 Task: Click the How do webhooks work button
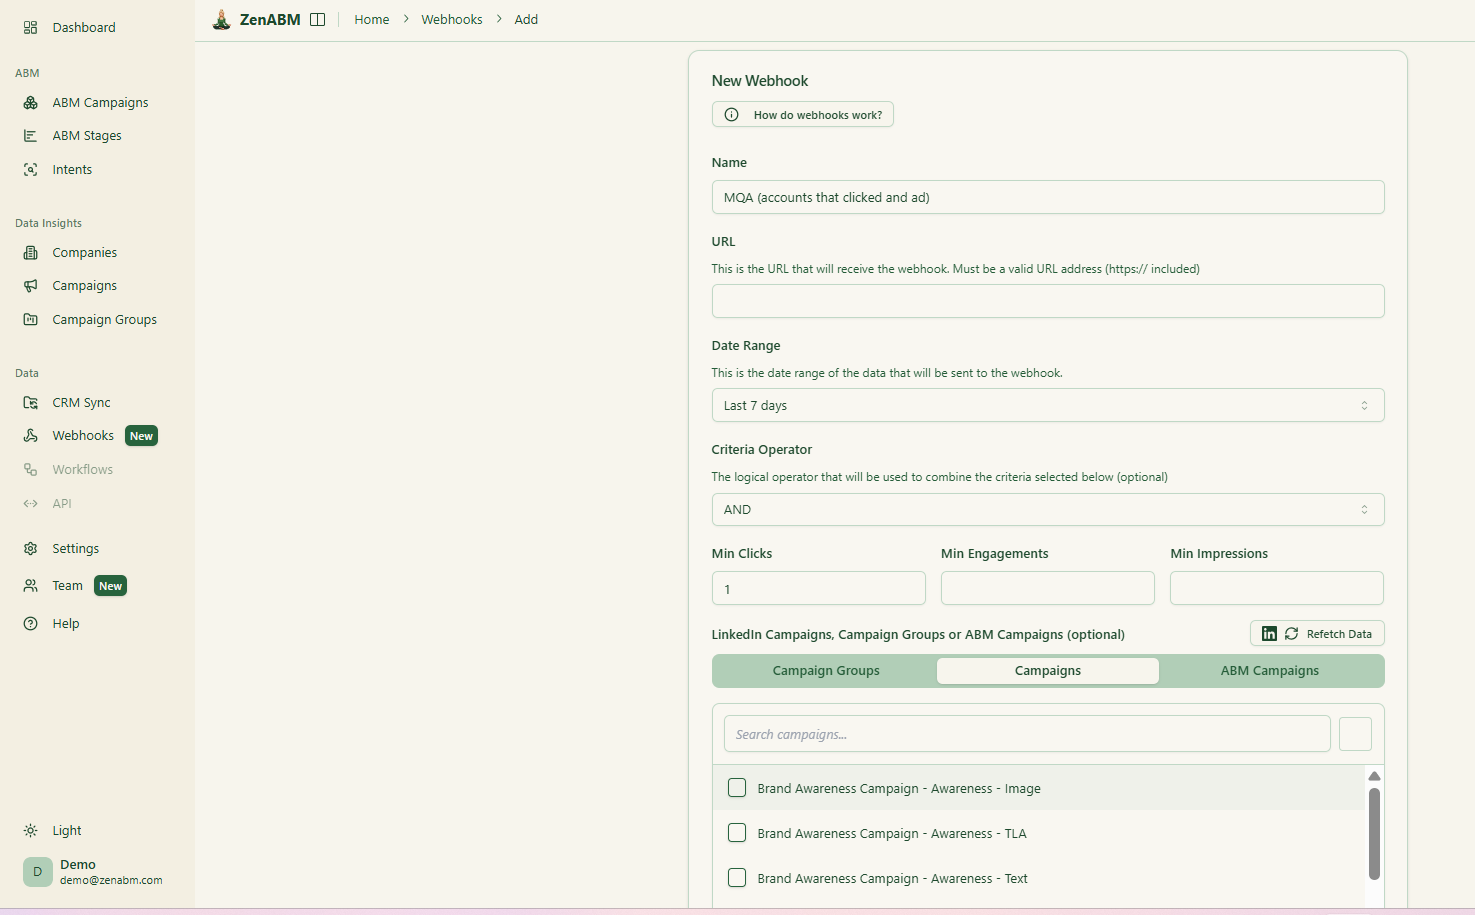[x=802, y=114]
